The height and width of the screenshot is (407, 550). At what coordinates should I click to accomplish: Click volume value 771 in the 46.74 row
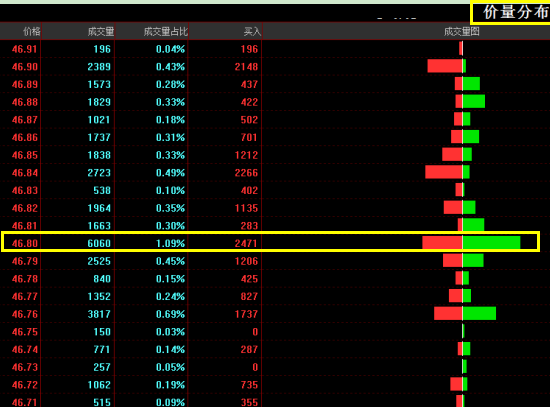click(x=102, y=349)
